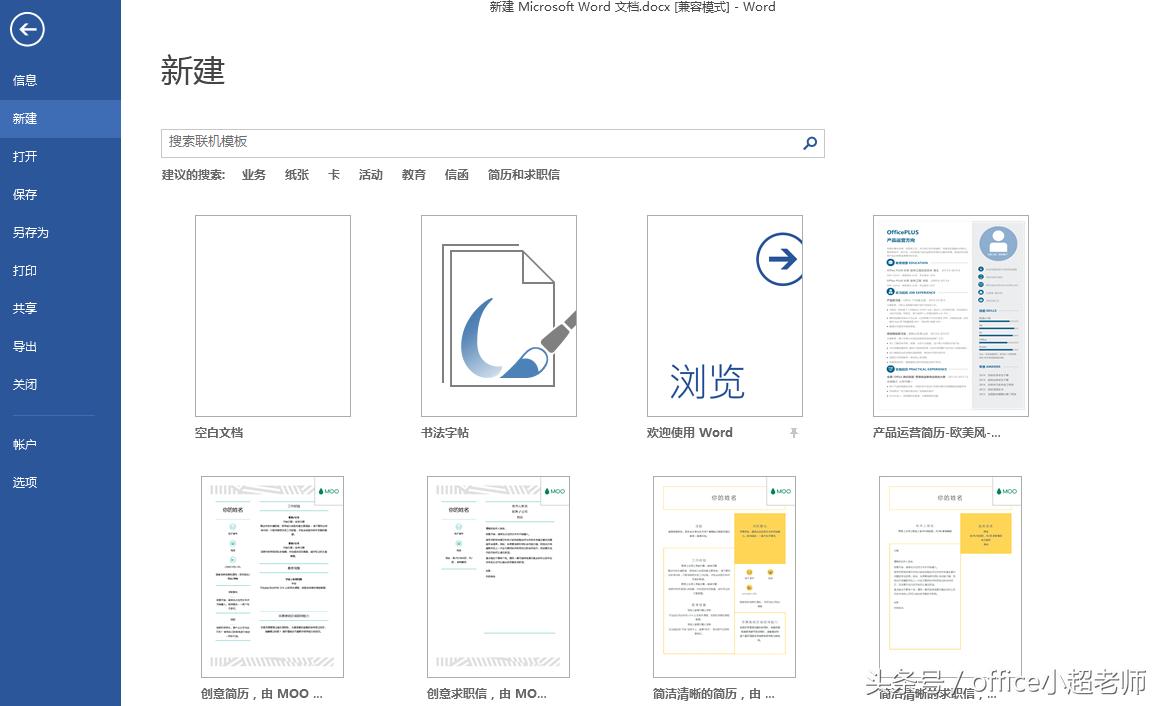Screen dimensions: 1163x706
Task: Click the back arrow to exit backstage view
Action: (27, 30)
